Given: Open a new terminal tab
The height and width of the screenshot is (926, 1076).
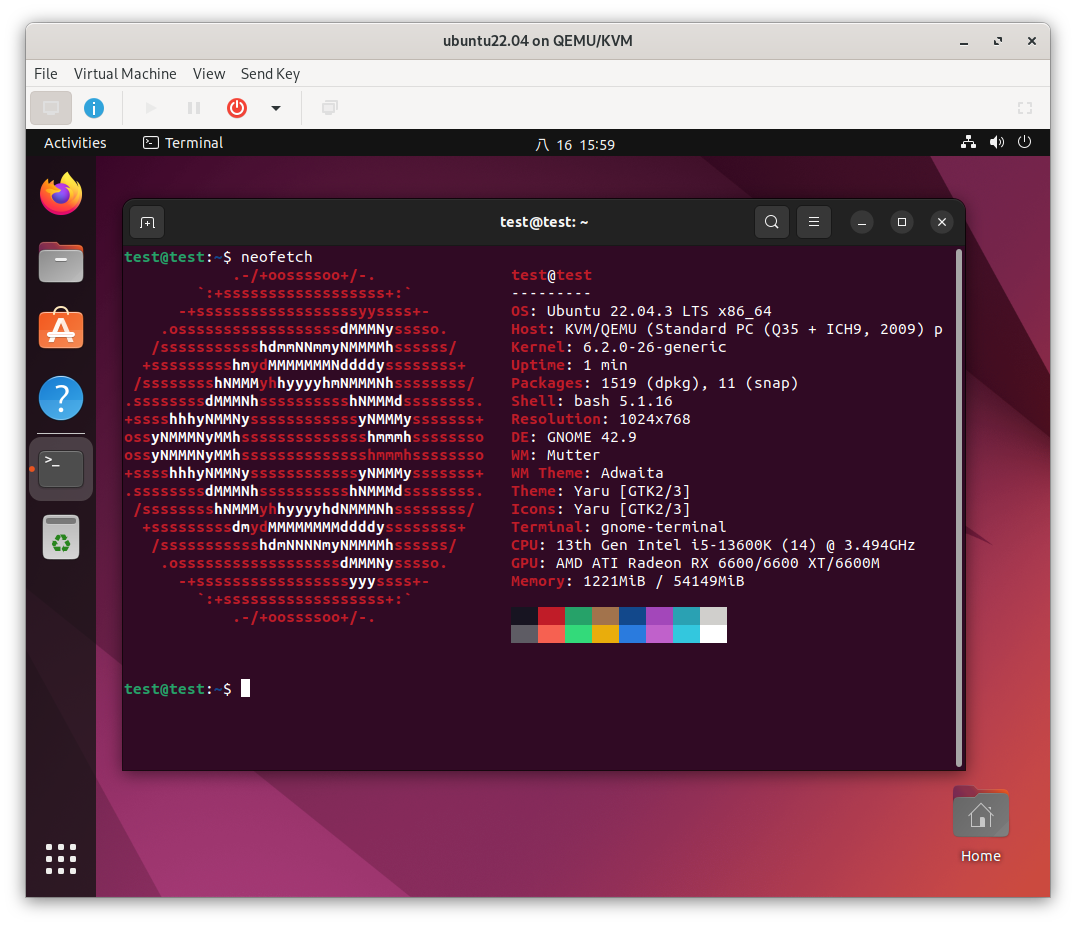Looking at the screenshot, I should point(147,222).
